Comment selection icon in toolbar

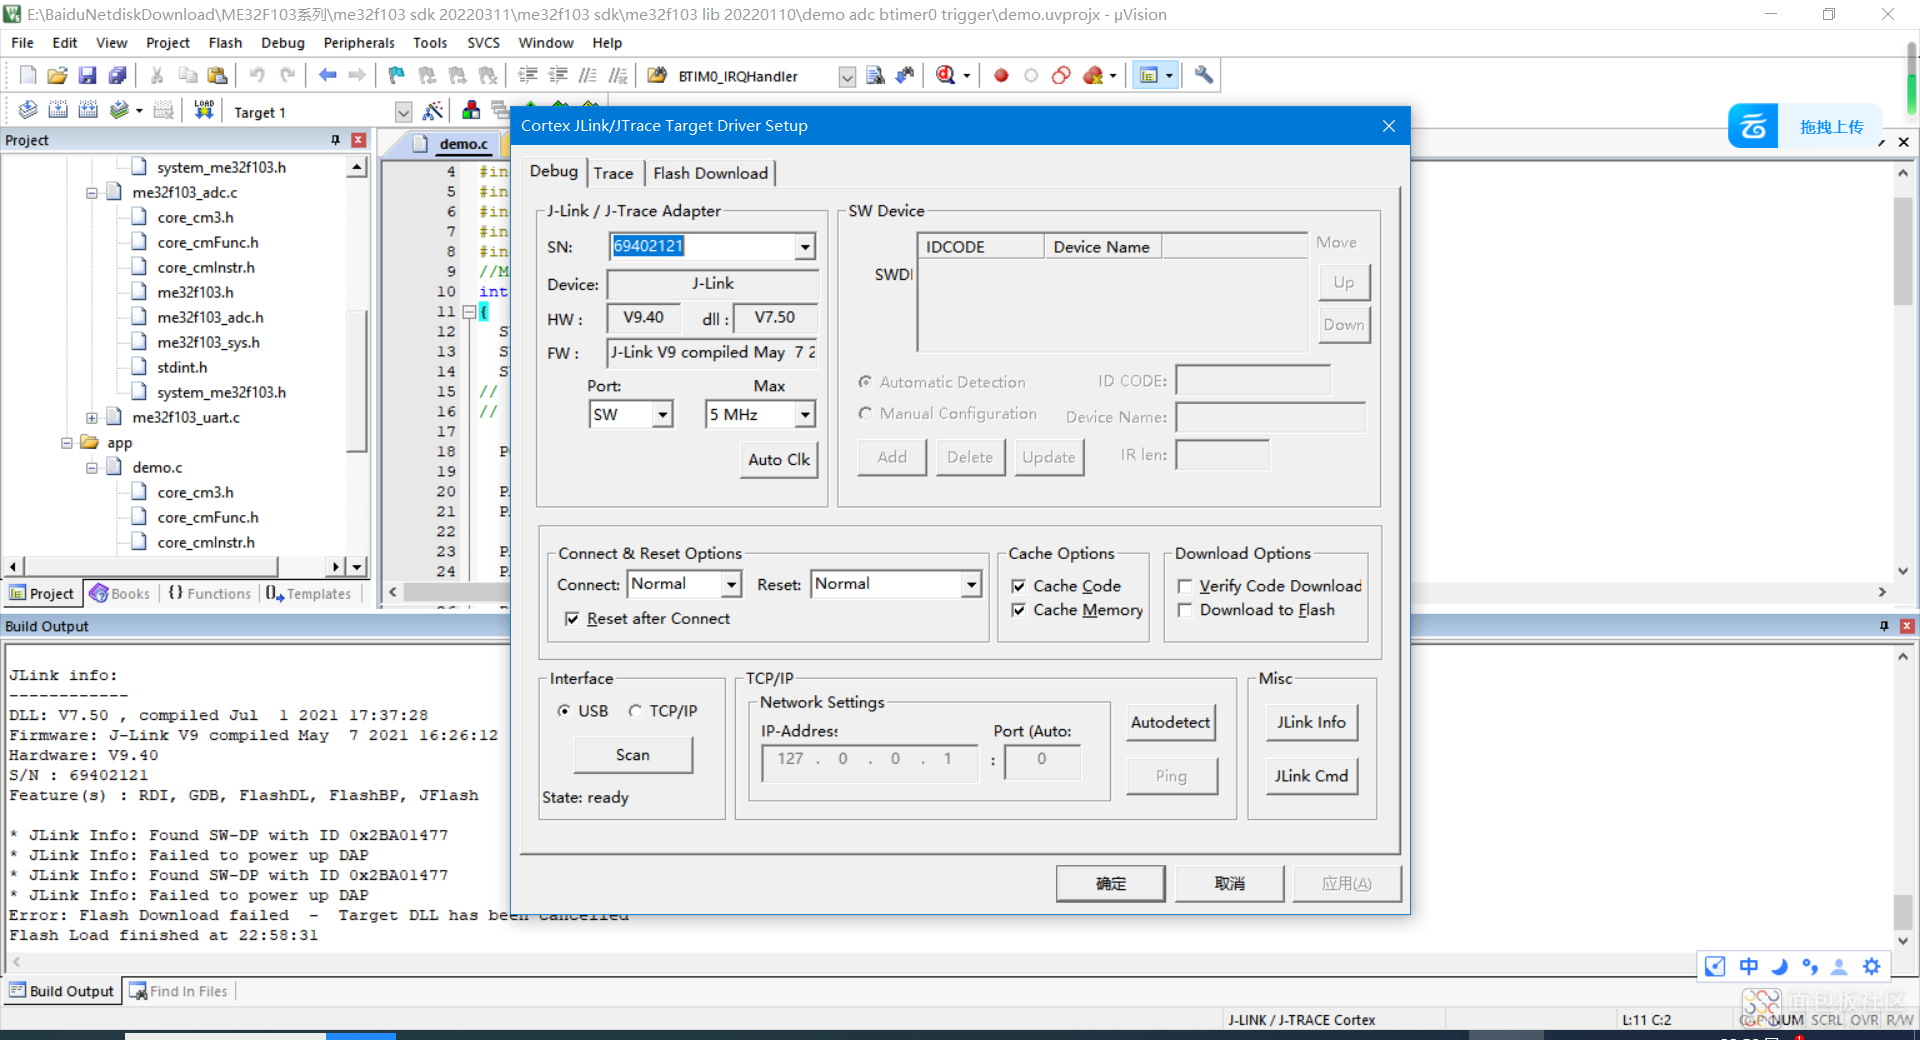588,75
